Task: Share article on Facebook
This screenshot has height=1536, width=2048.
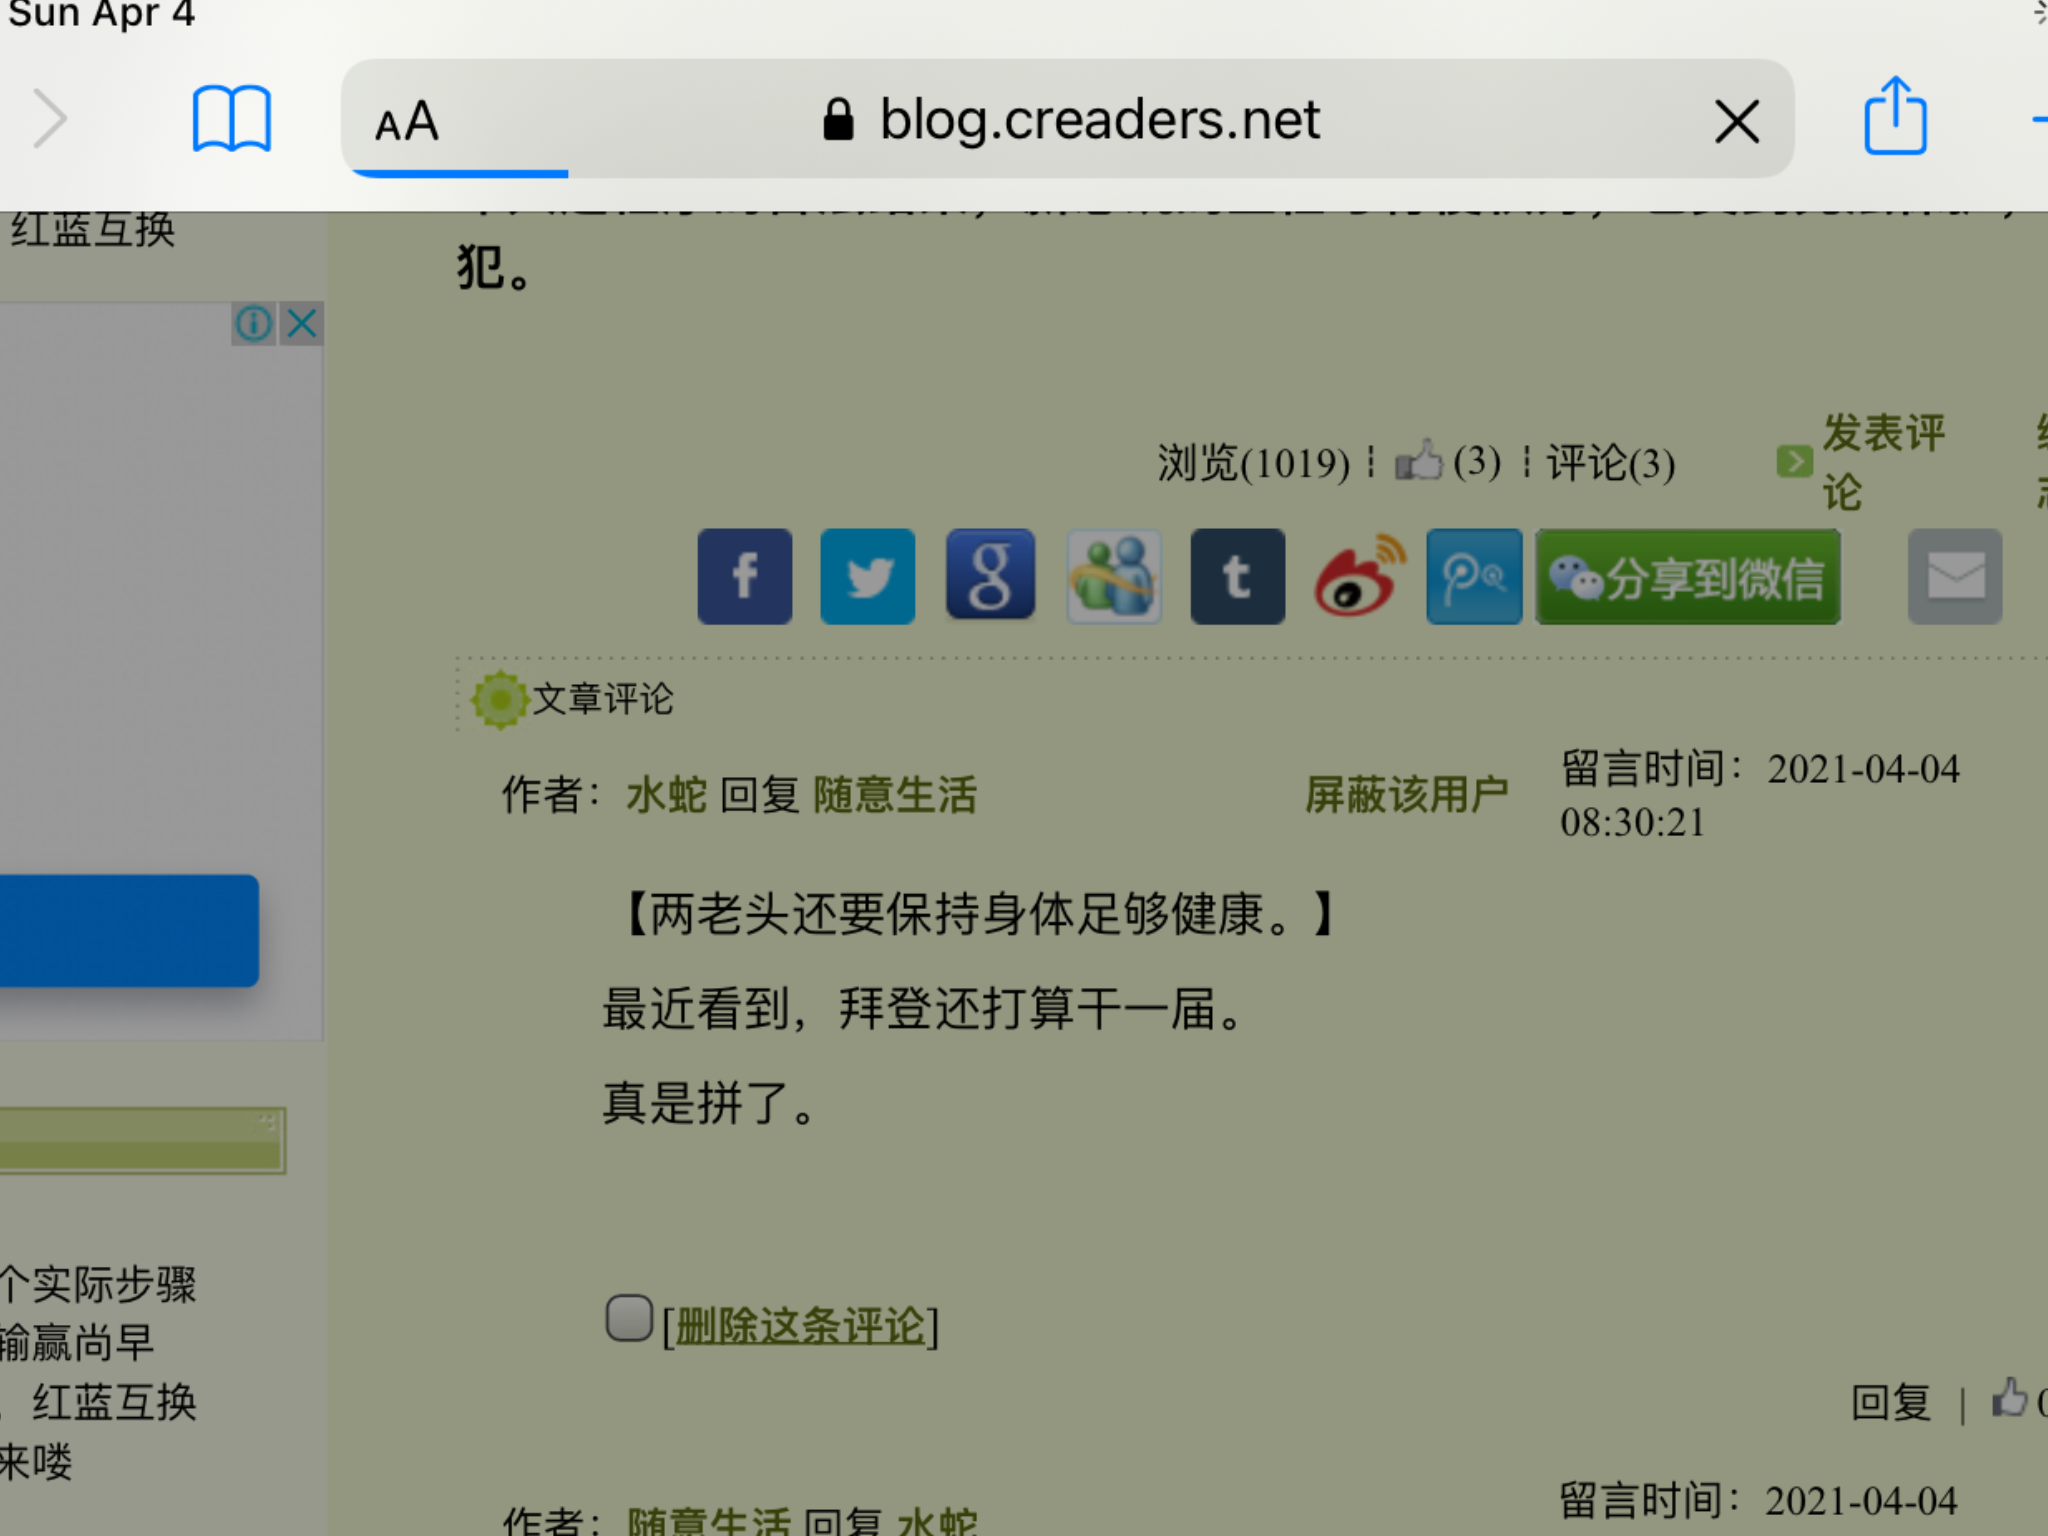Action: click(744, 577)
